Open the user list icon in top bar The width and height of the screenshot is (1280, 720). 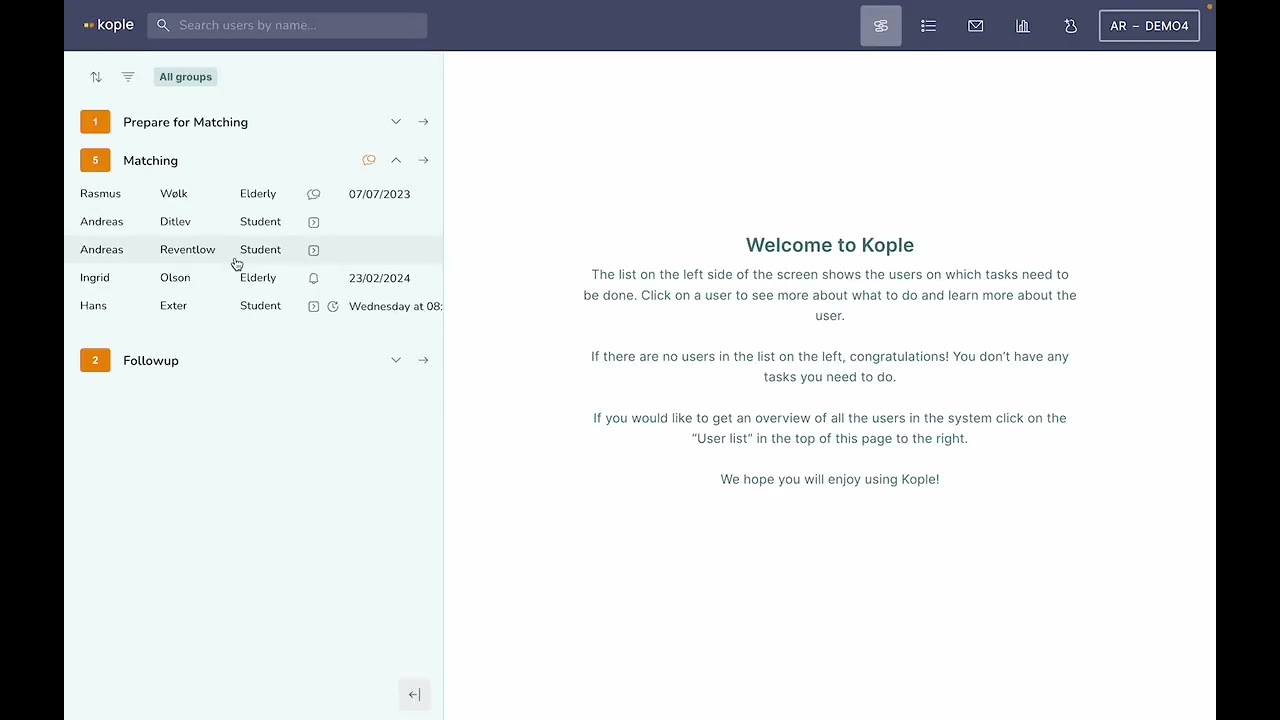pyautogui.click(x=928, y=26)
